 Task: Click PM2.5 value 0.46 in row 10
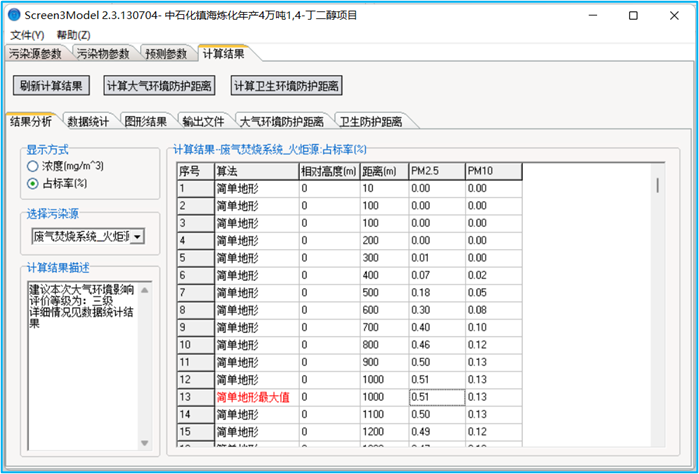[x=437, y=345]
